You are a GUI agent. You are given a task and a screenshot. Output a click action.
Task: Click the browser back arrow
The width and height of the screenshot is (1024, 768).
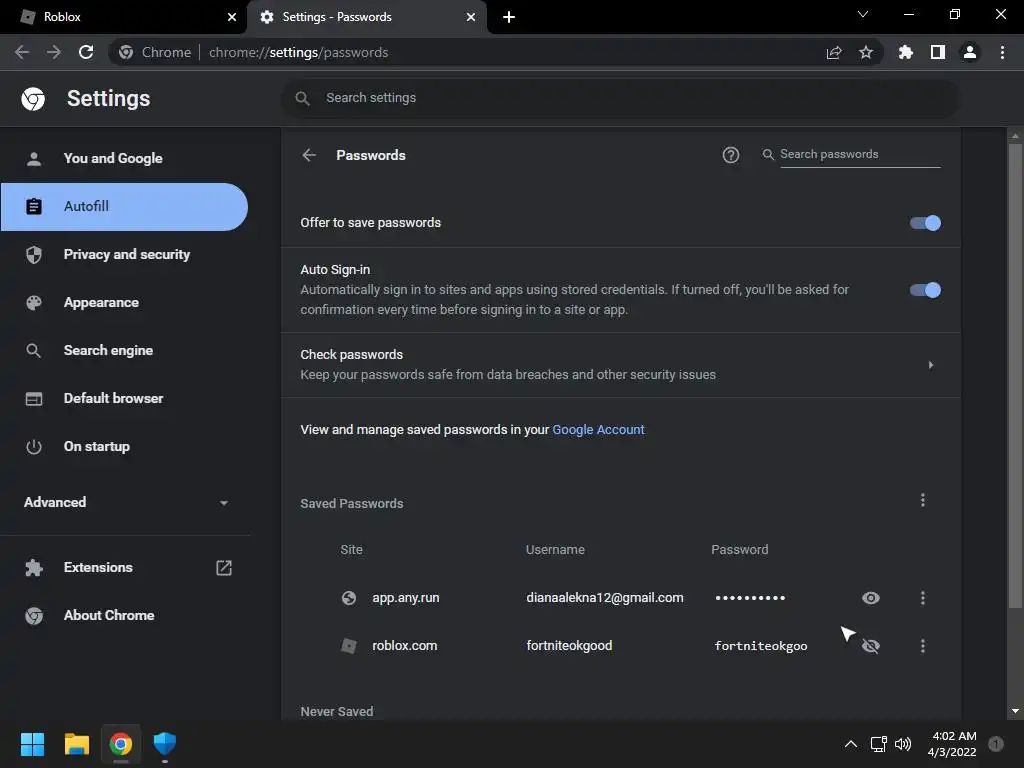tap(22, 52)
